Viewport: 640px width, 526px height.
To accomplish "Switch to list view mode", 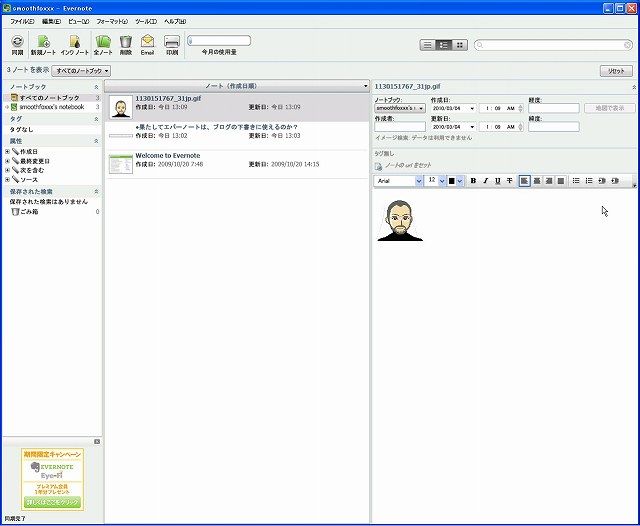I will 427,45.
